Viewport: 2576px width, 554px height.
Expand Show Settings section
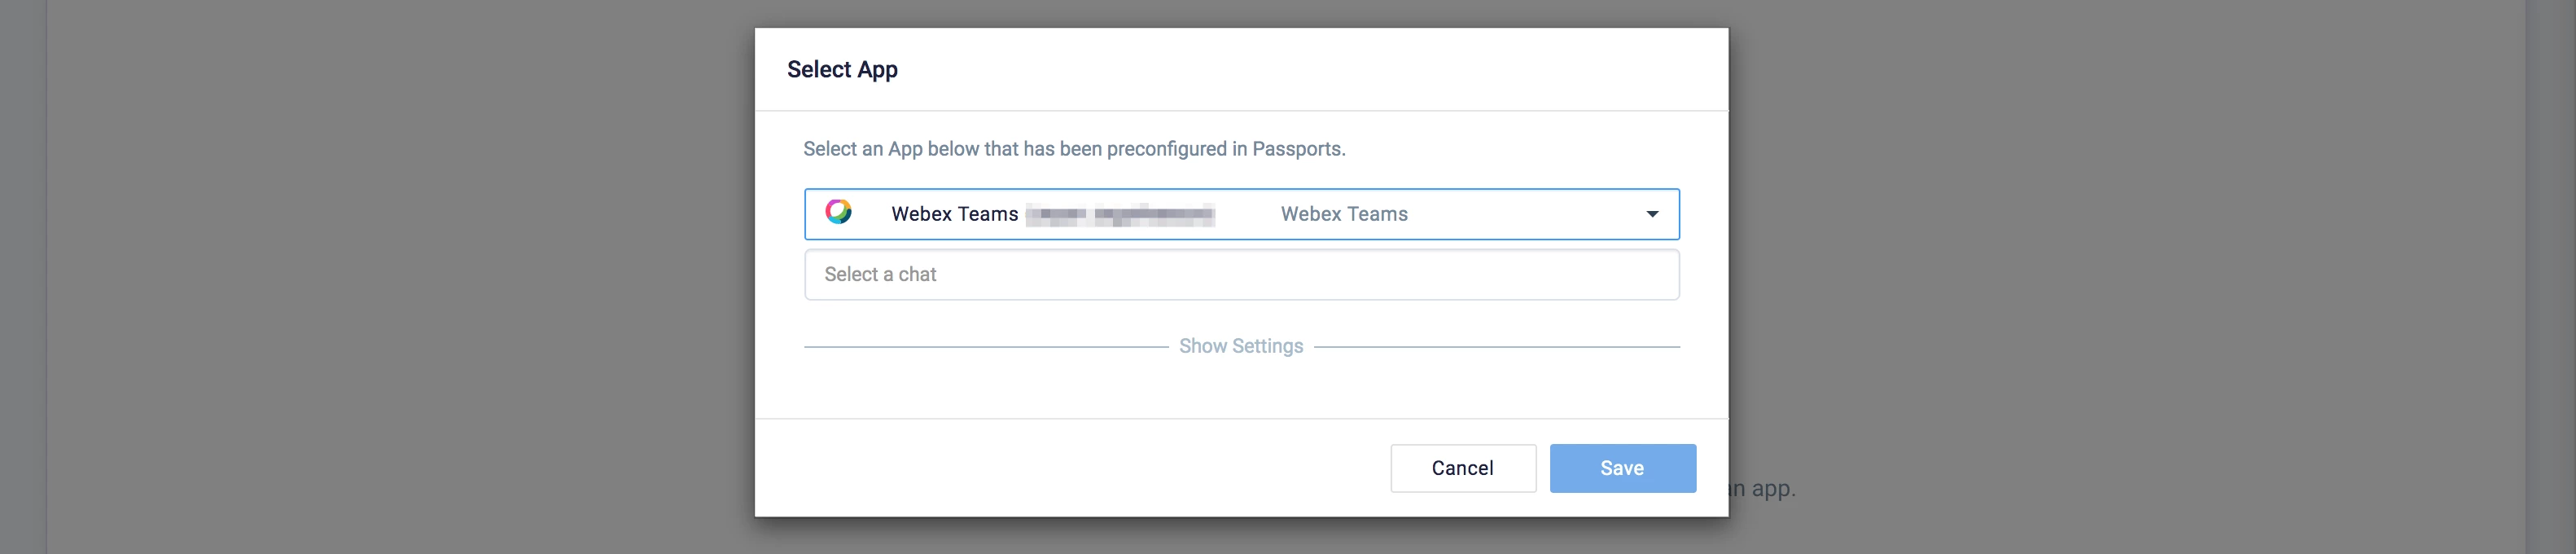[x=1240, y=346]
